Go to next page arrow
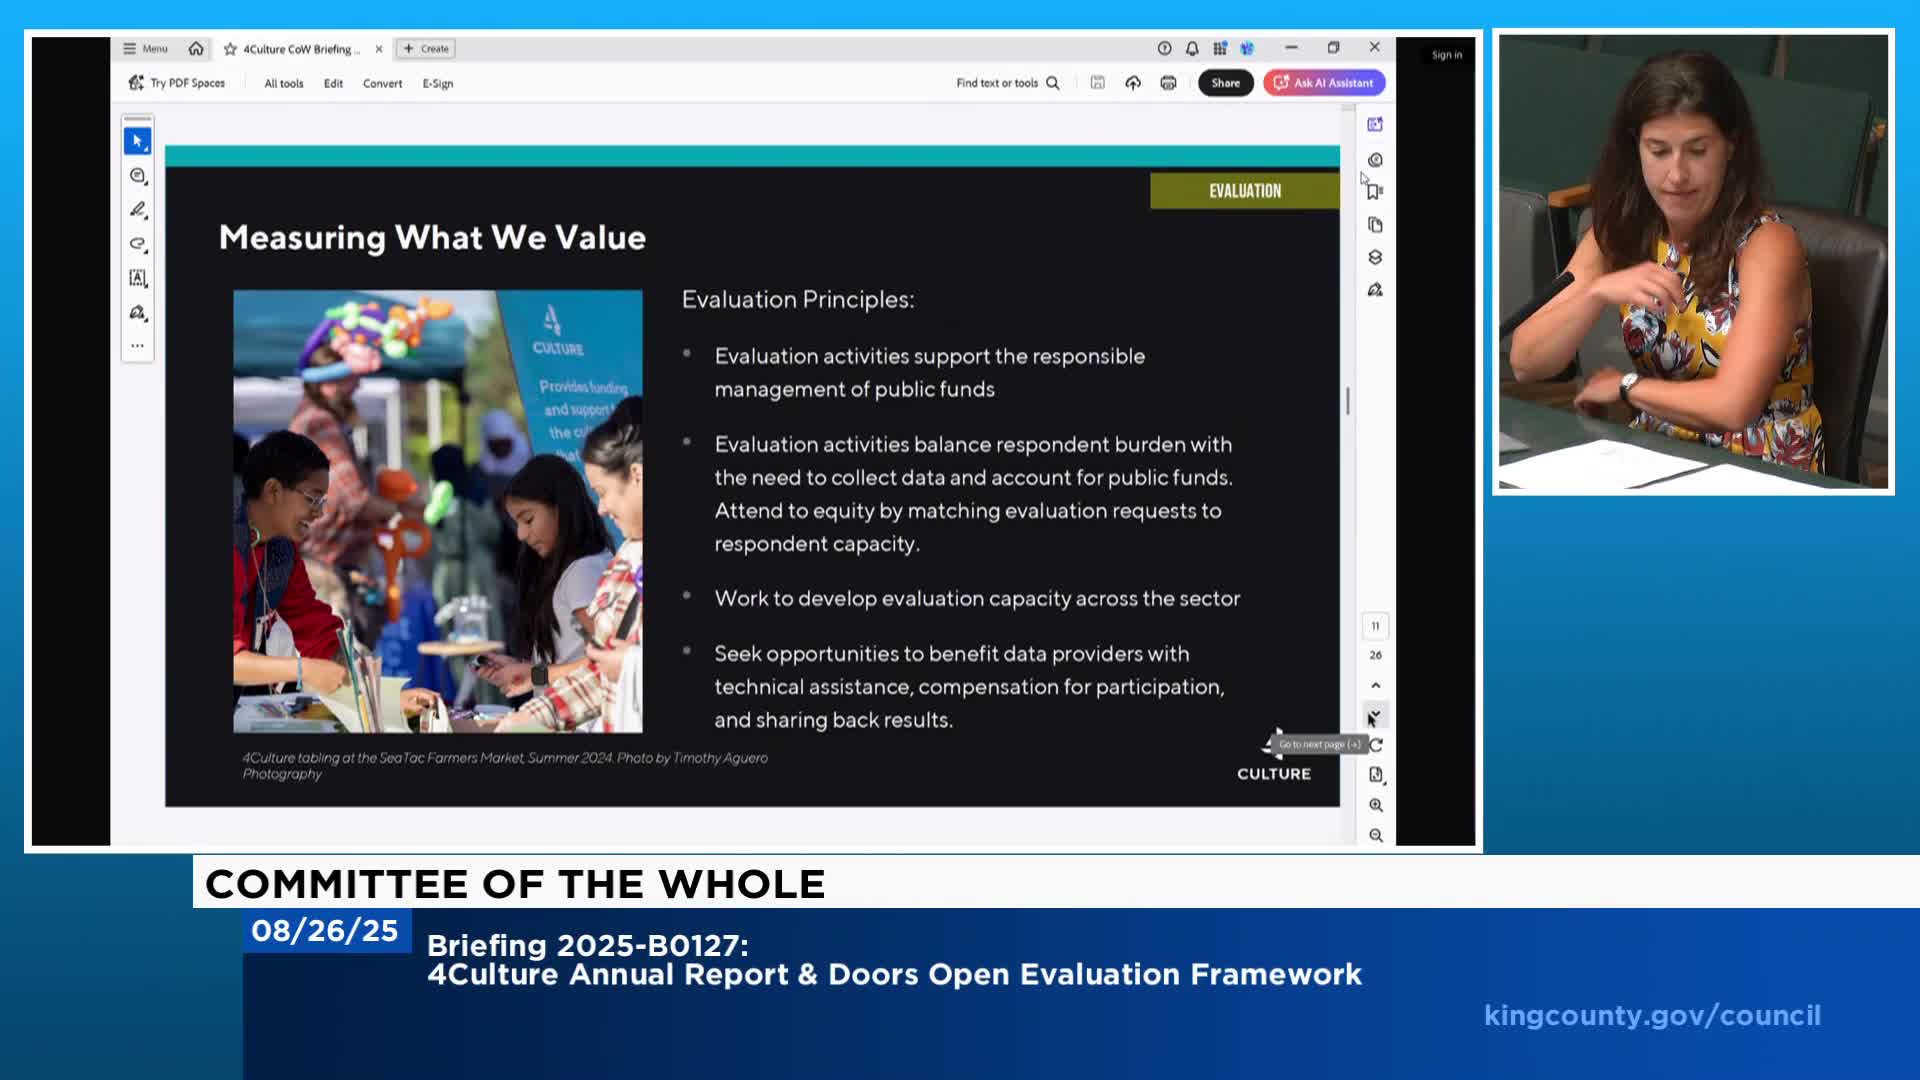This screenshot has height=1080, width=1920. click(x=1376, y=715)
